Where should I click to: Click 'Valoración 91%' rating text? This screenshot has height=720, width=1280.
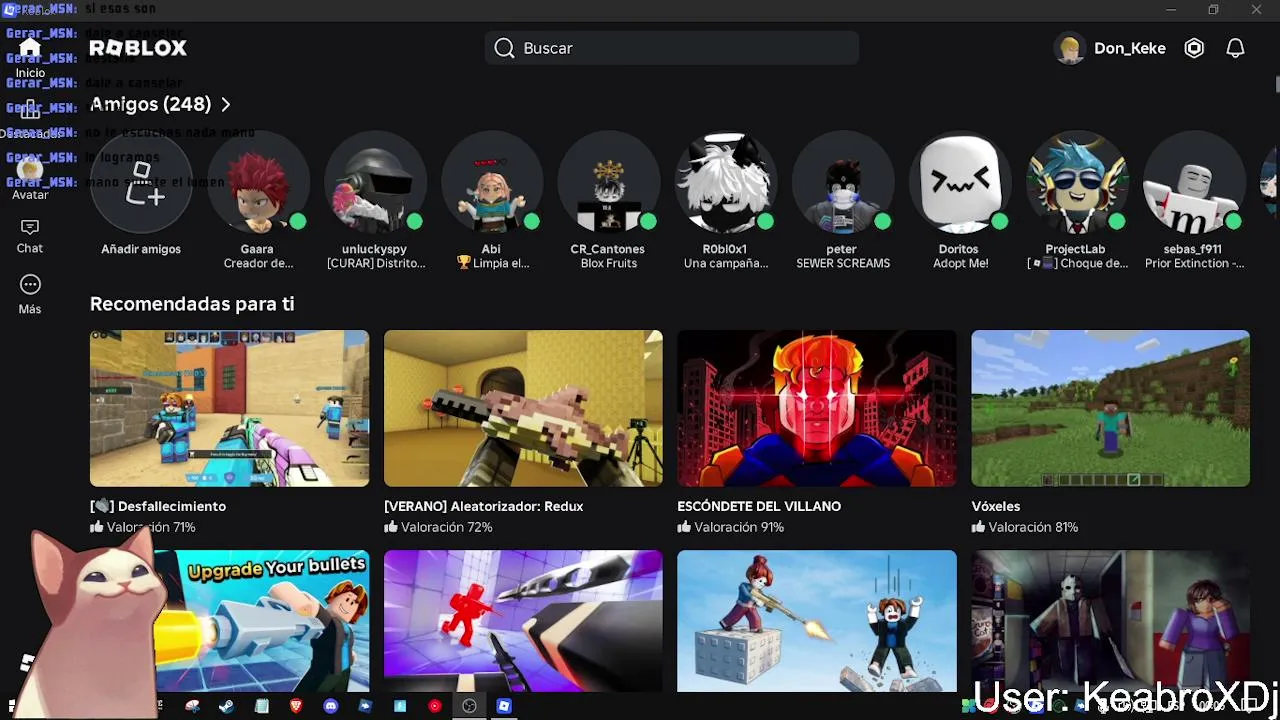click(739, 527)
